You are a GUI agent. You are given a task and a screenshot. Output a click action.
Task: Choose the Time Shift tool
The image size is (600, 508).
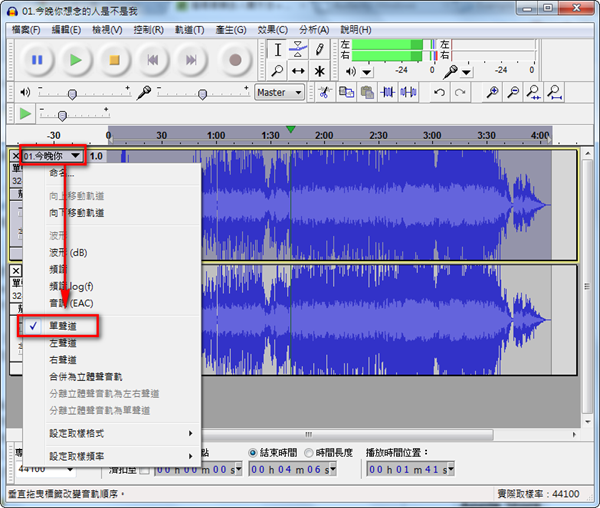pos(298,71)
